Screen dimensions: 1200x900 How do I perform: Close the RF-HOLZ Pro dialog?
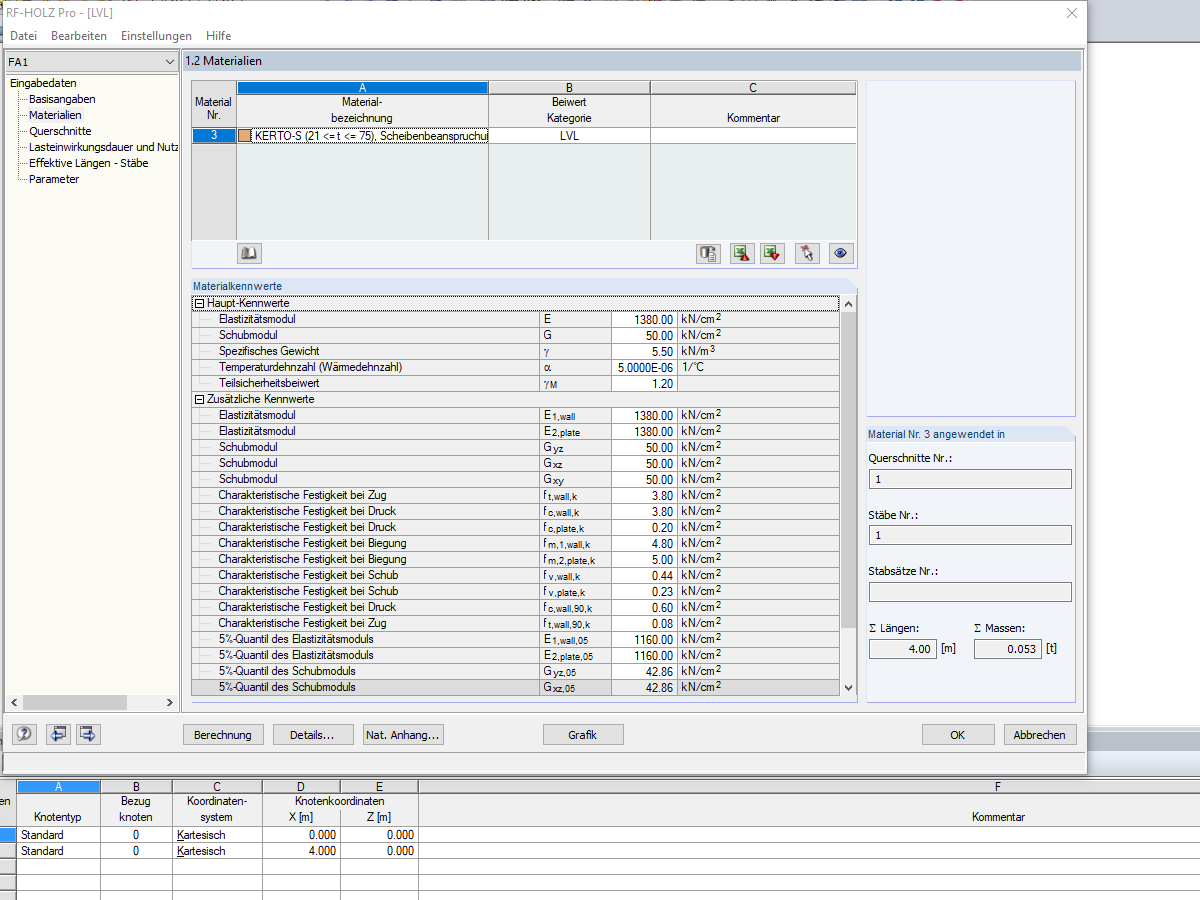(1072, 13)
